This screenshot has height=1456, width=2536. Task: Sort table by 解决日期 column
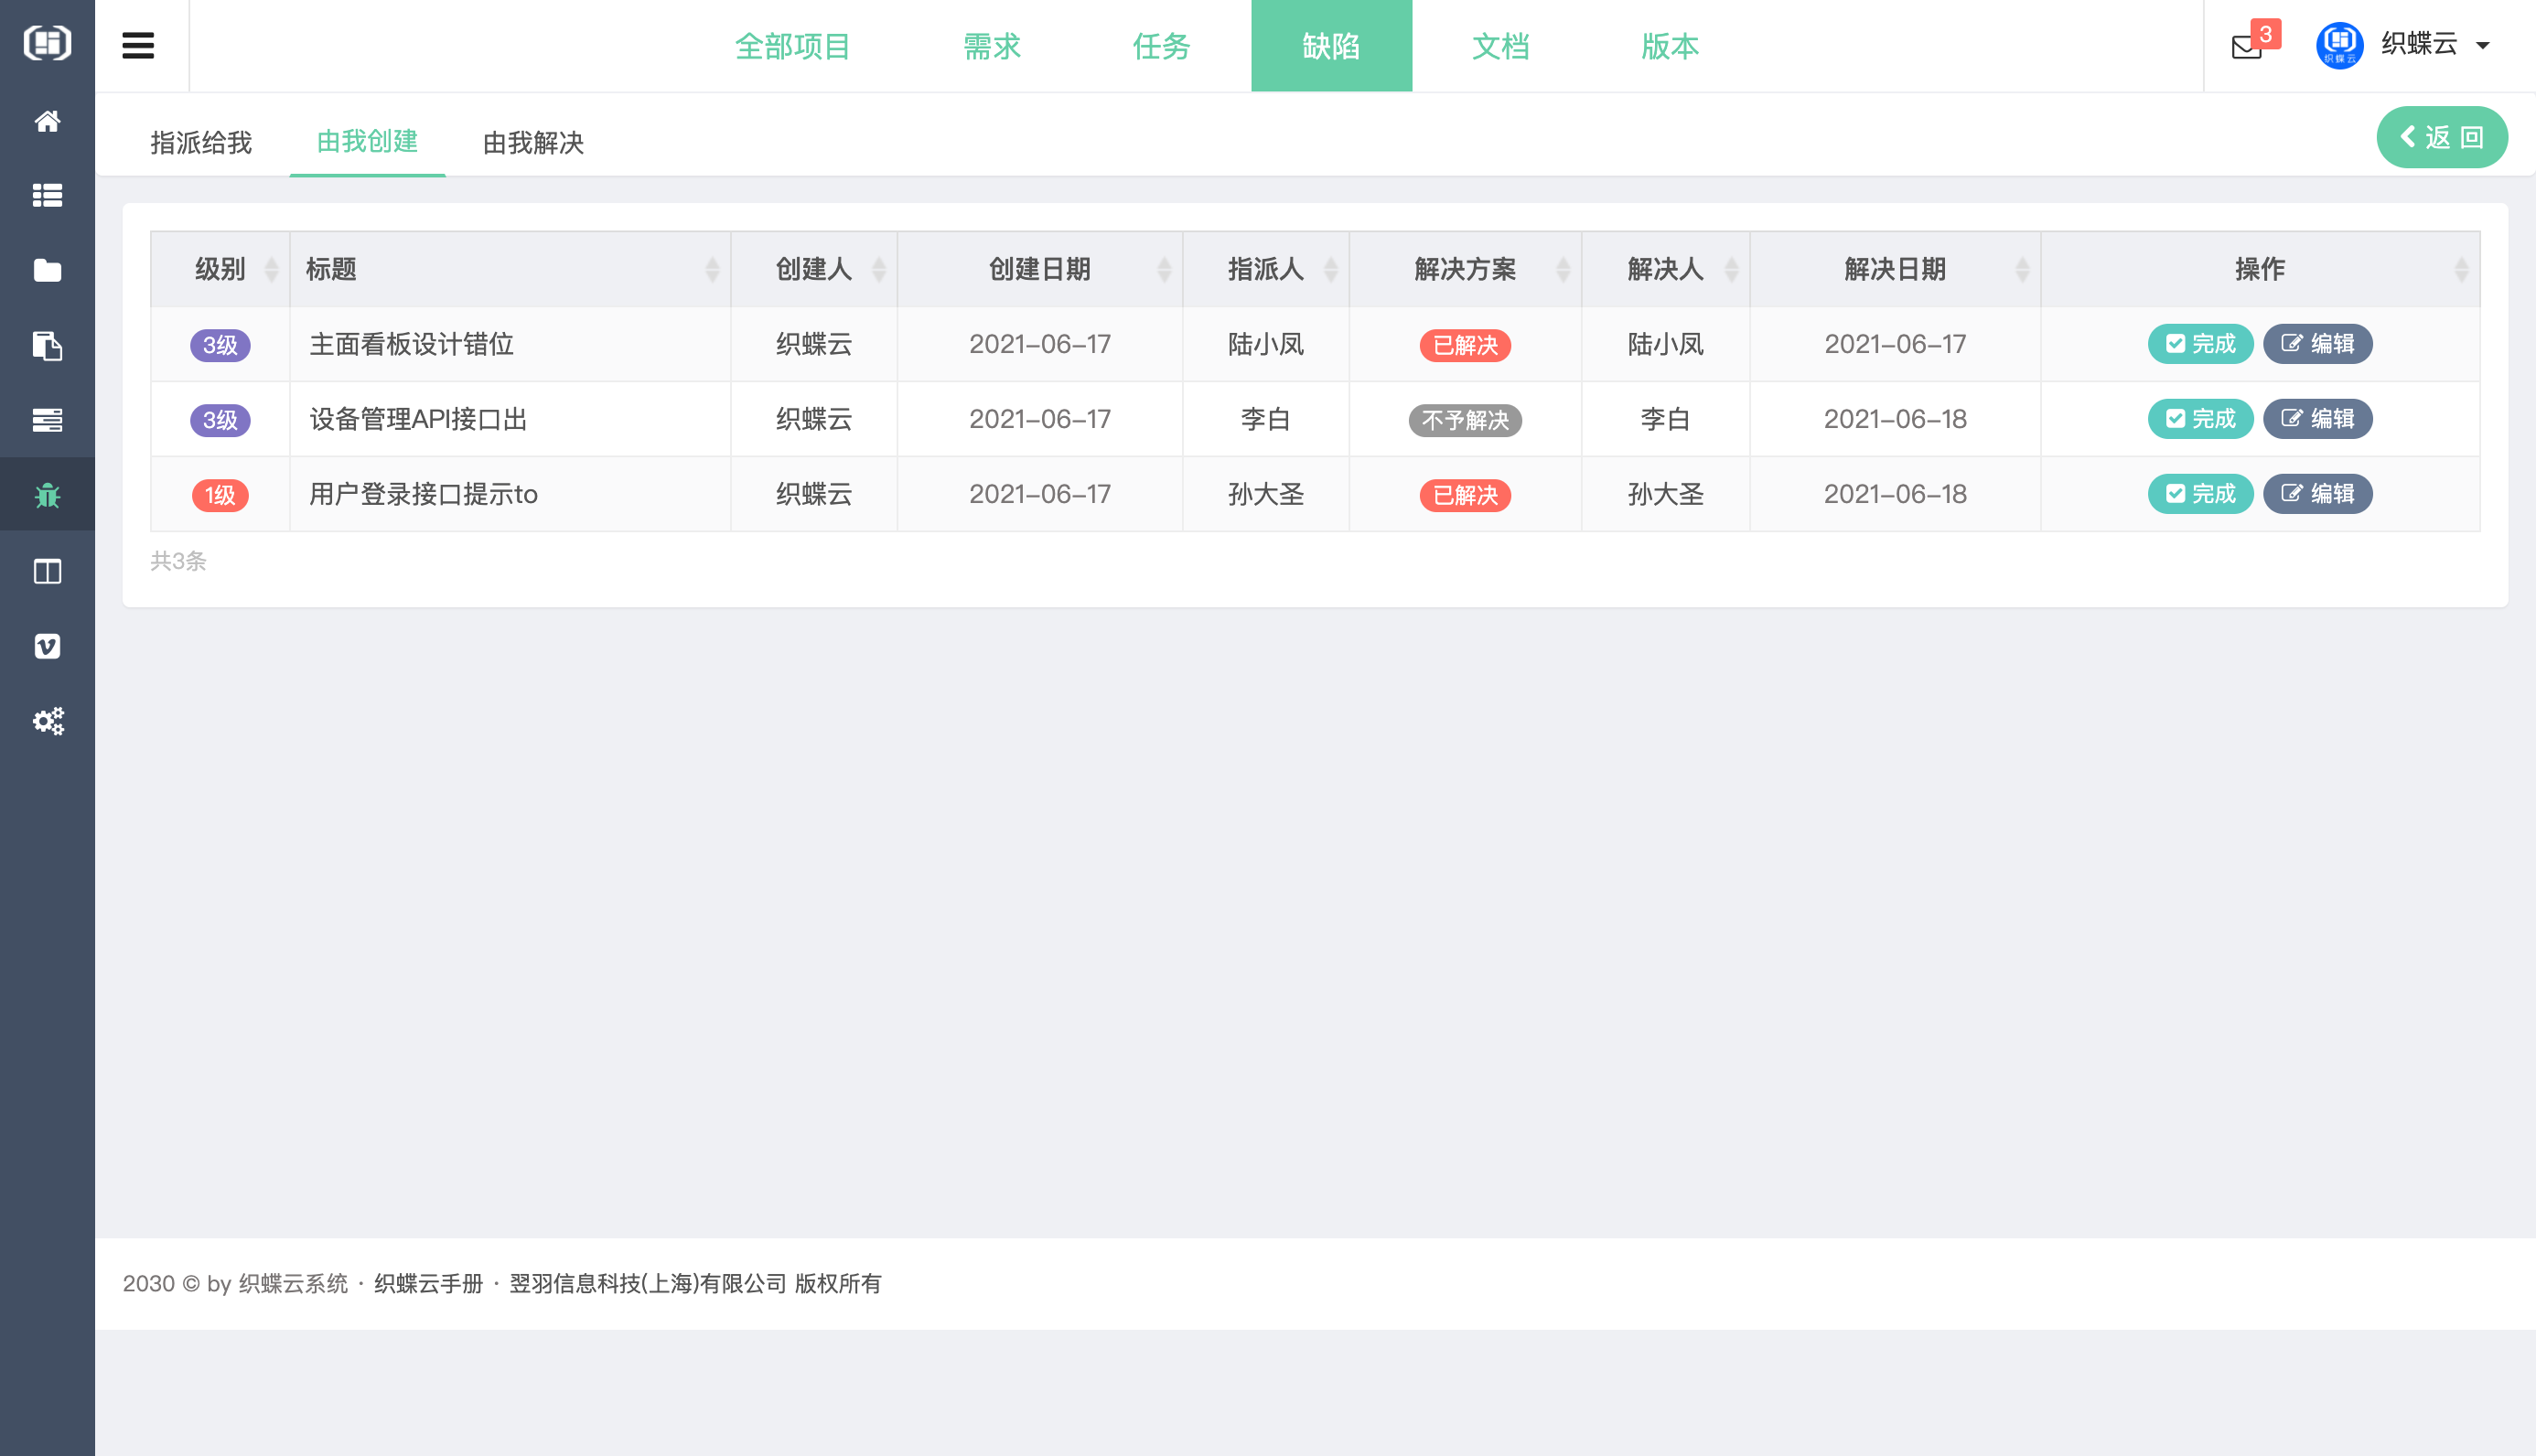(x=1894, y=269)
